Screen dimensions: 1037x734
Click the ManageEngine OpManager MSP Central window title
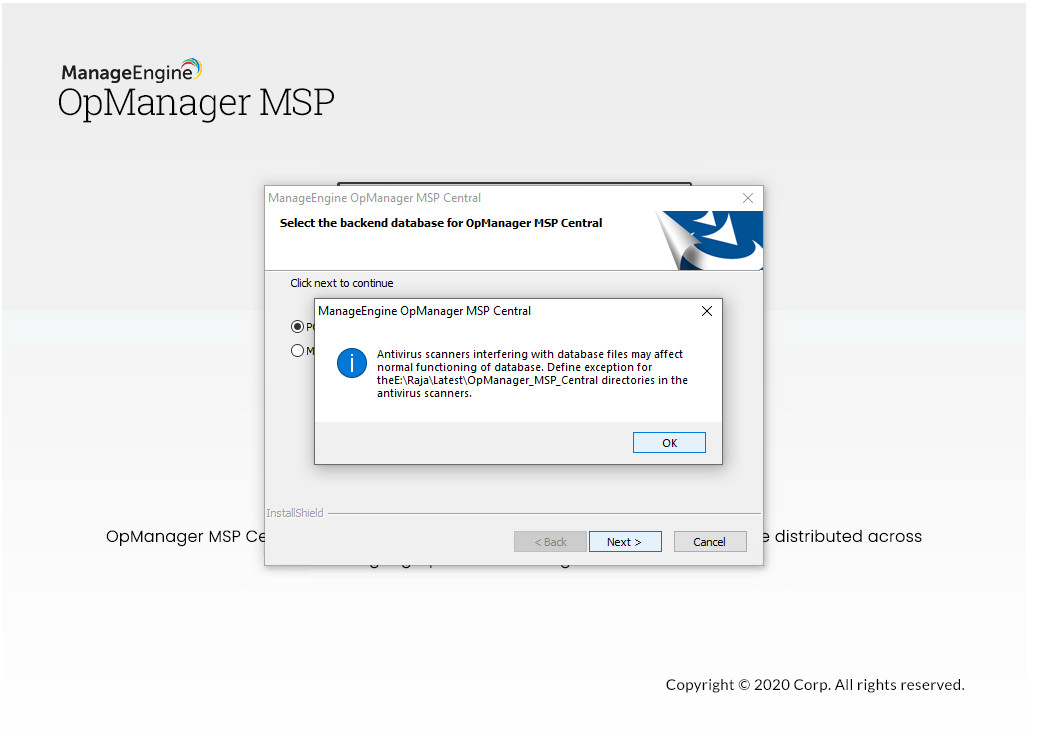pyautogui.click(x=374, y=197)
